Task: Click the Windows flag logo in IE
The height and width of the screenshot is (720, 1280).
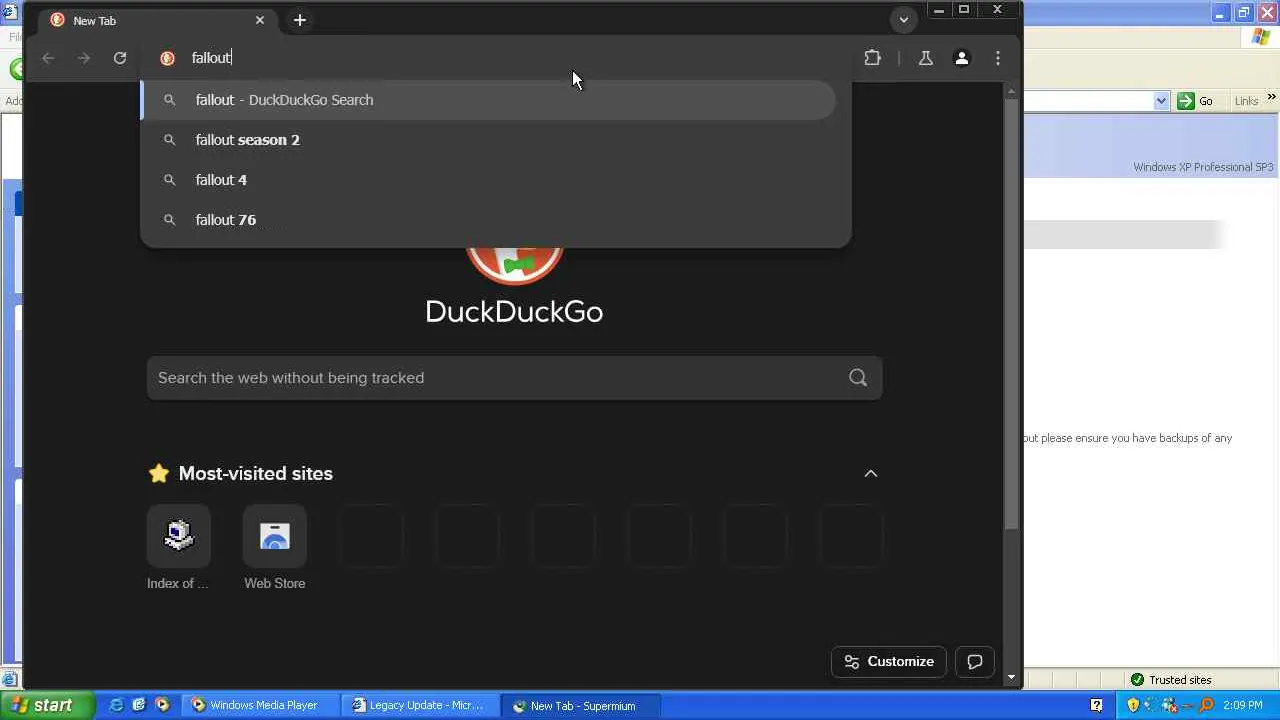Action: click(1261, 37)
